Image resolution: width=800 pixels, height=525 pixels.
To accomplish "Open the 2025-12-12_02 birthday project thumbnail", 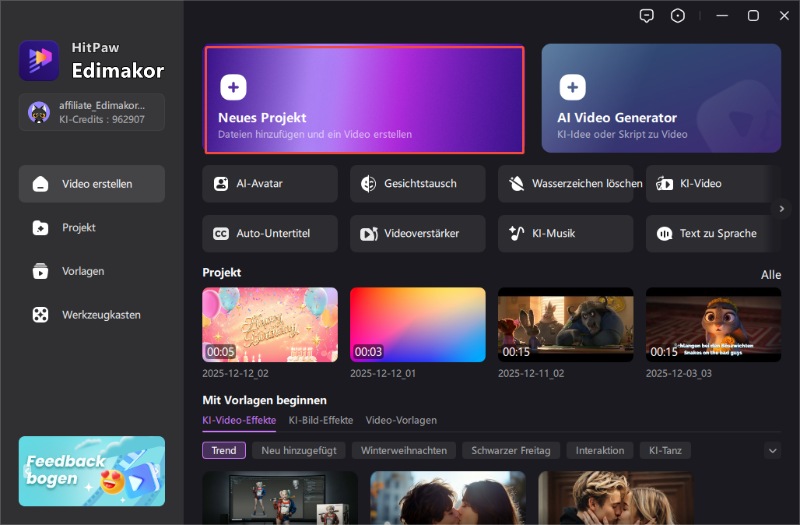I will pyautogui.click(x=270, y=325).
